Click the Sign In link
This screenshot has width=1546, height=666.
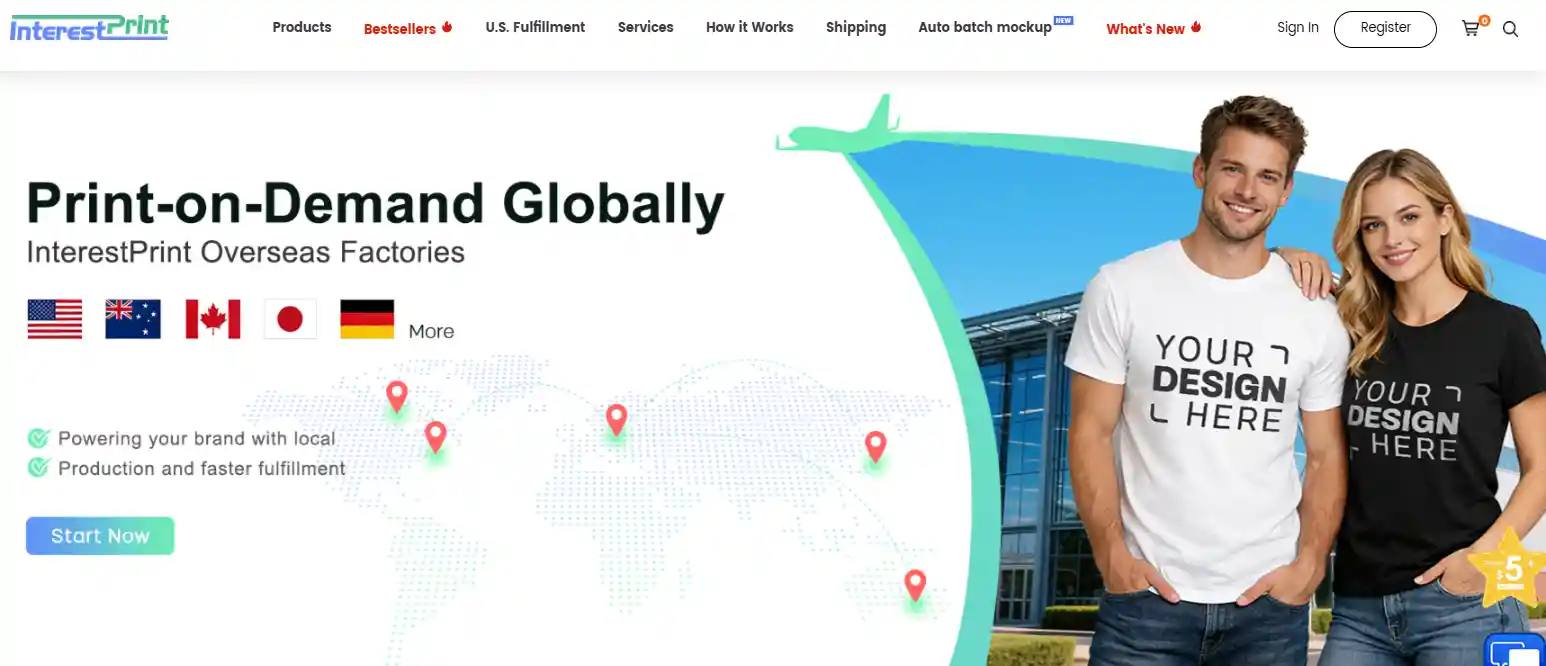(x=1298, y=28)
